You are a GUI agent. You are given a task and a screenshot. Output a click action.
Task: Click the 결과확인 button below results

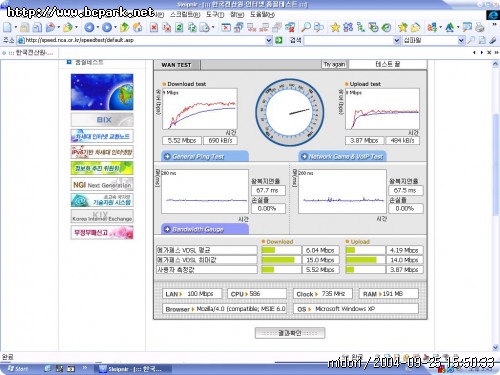pos(290,333)
